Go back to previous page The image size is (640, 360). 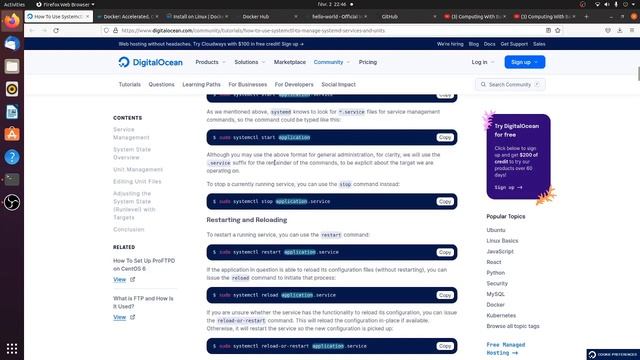tap(32, 31)
